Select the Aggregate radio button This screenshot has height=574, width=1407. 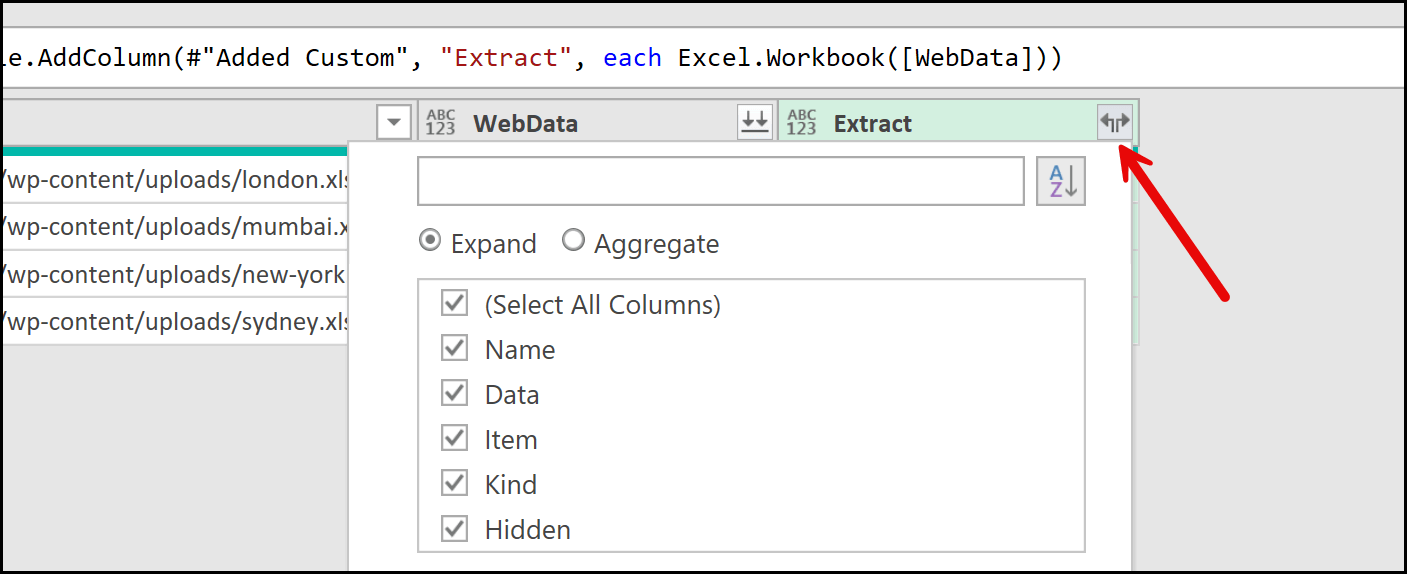(x=573, y=241)
